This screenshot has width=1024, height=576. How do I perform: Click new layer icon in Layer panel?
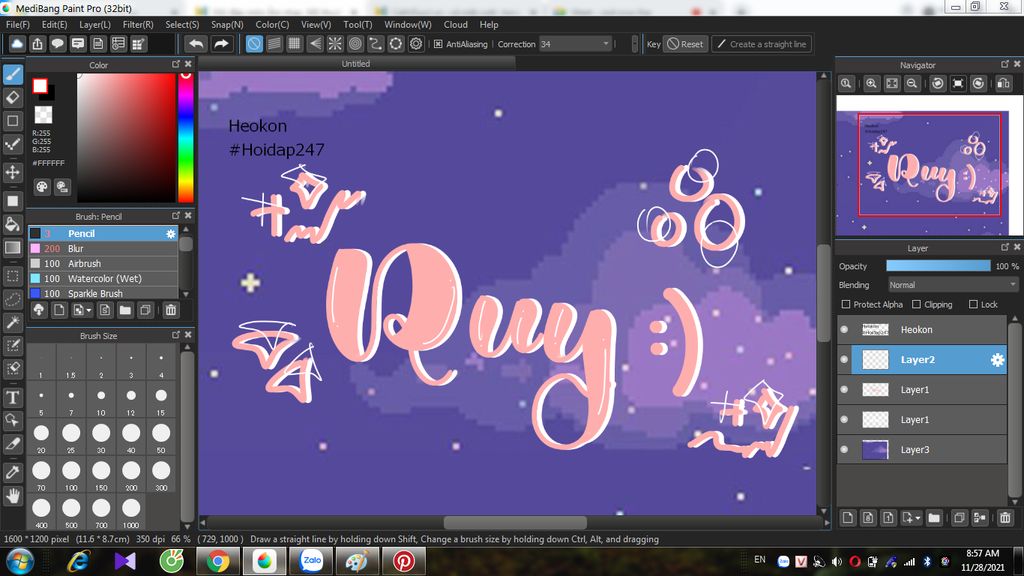[848, 518]
